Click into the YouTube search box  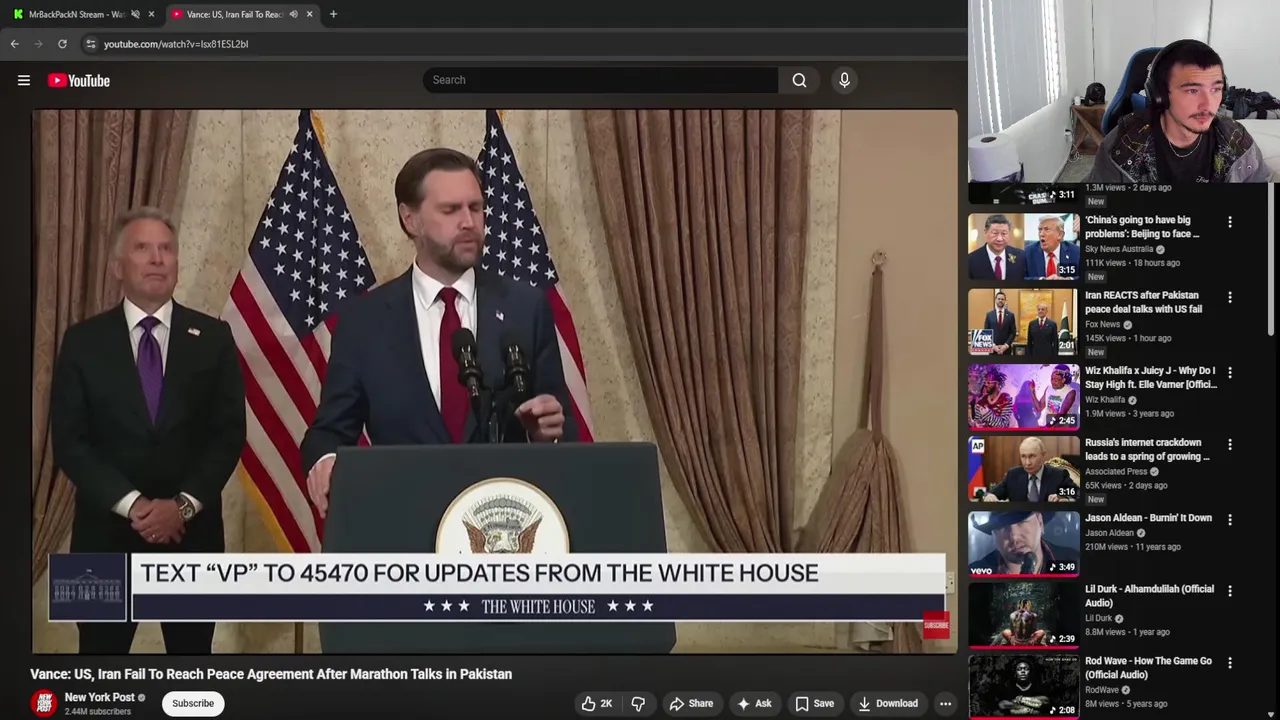pos(600,80)
